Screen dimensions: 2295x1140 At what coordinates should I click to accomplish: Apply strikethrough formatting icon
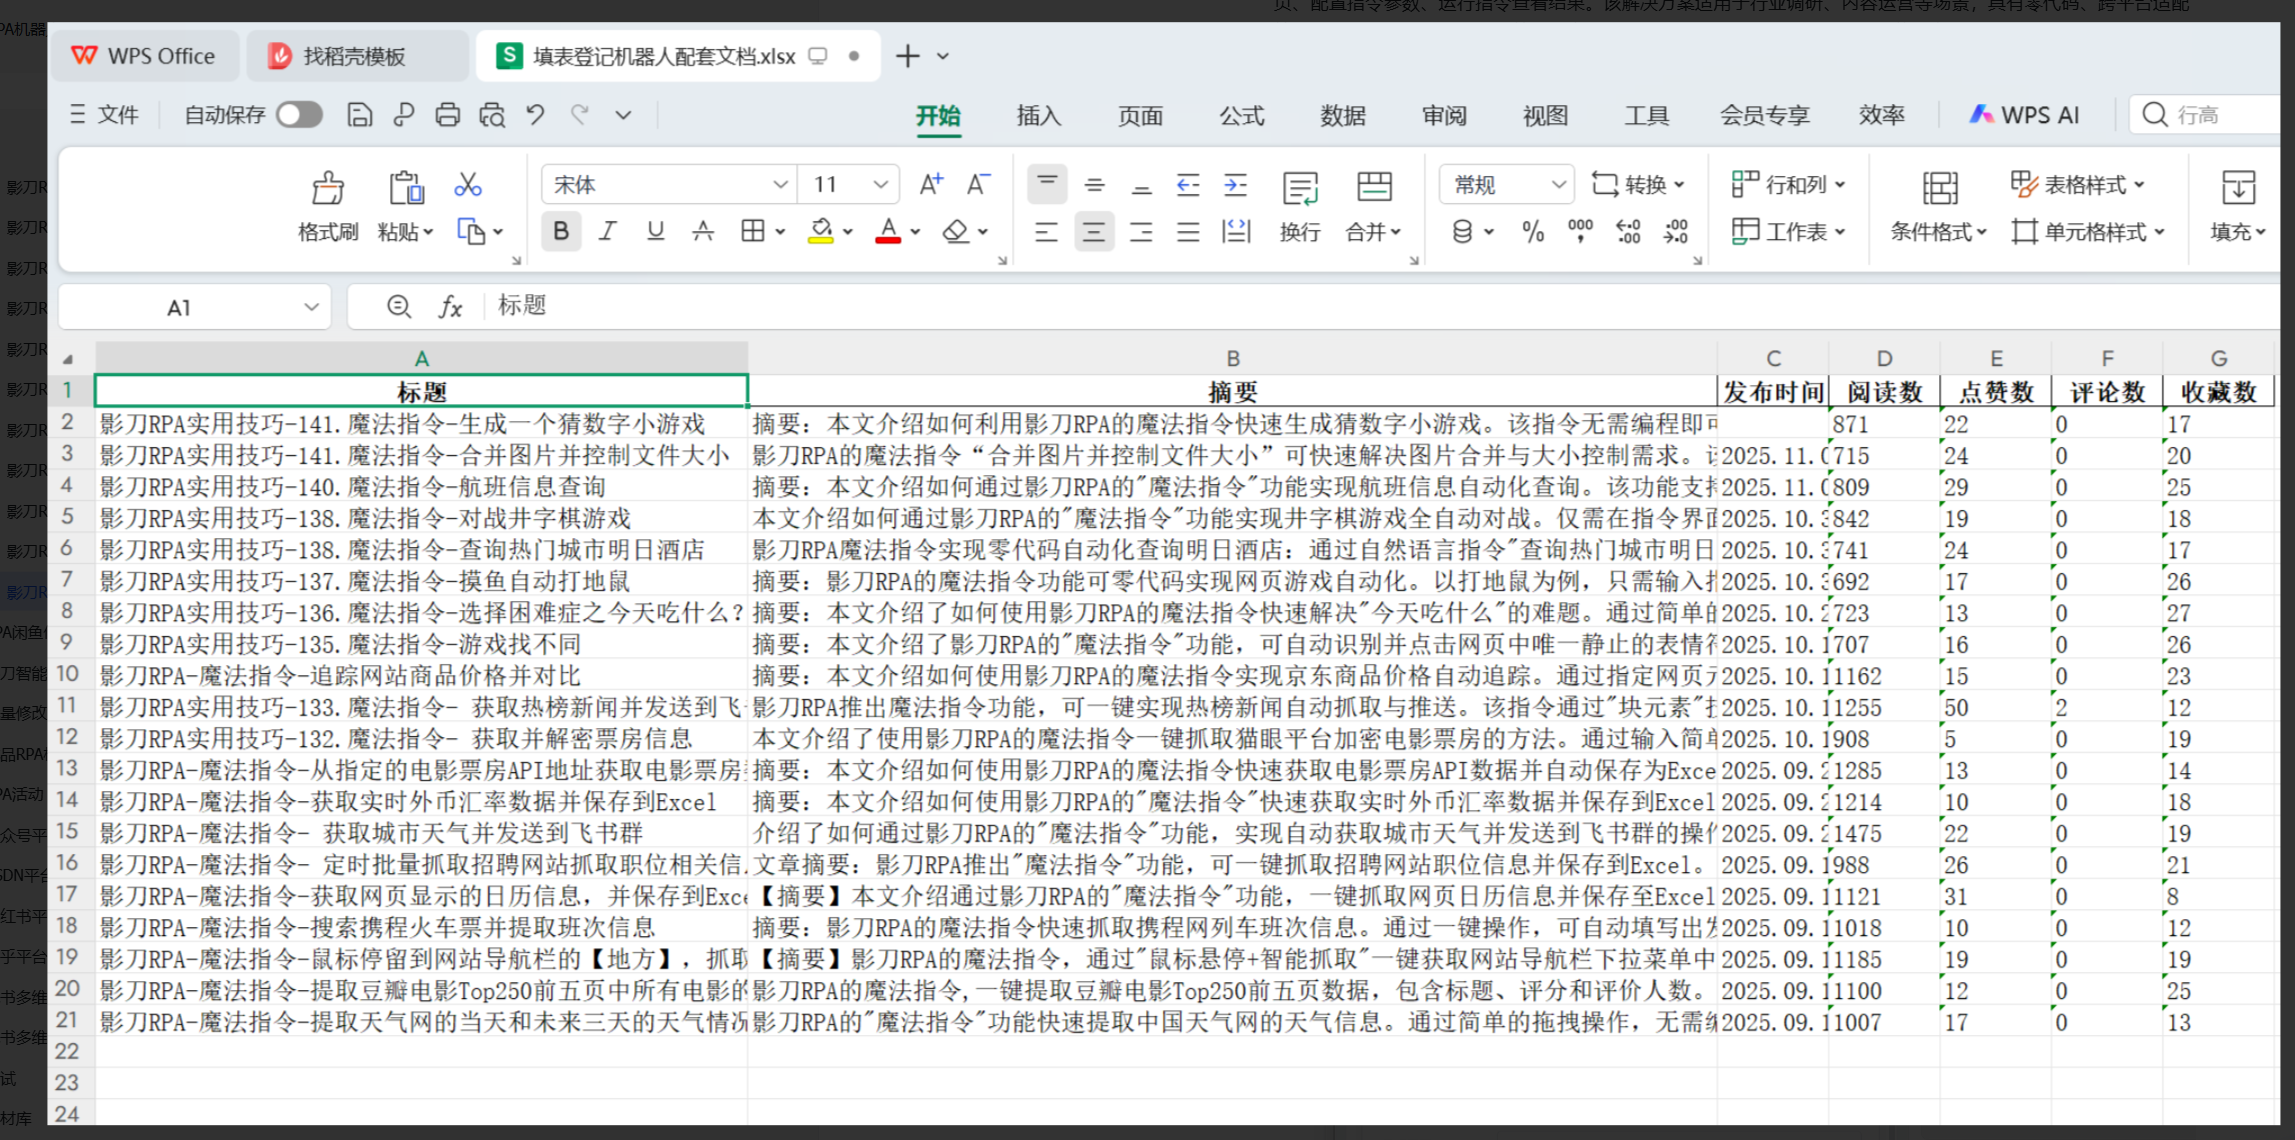pyautogui.click(x=704, y=231)
